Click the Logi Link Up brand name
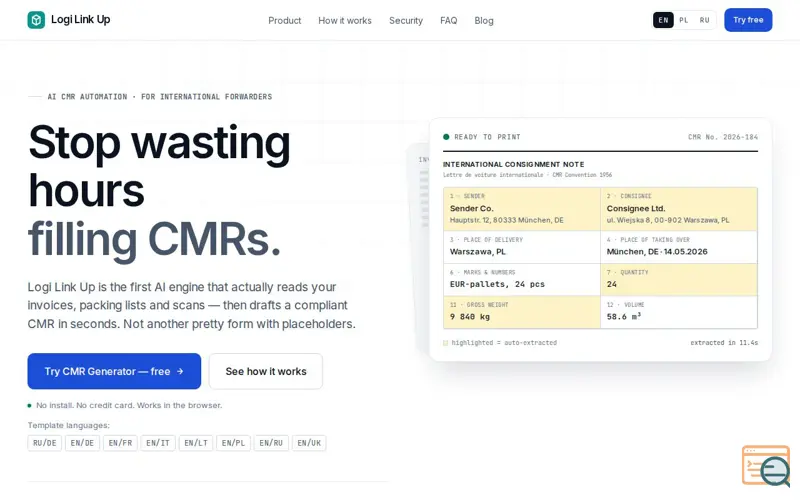 (x=81, y=19)
